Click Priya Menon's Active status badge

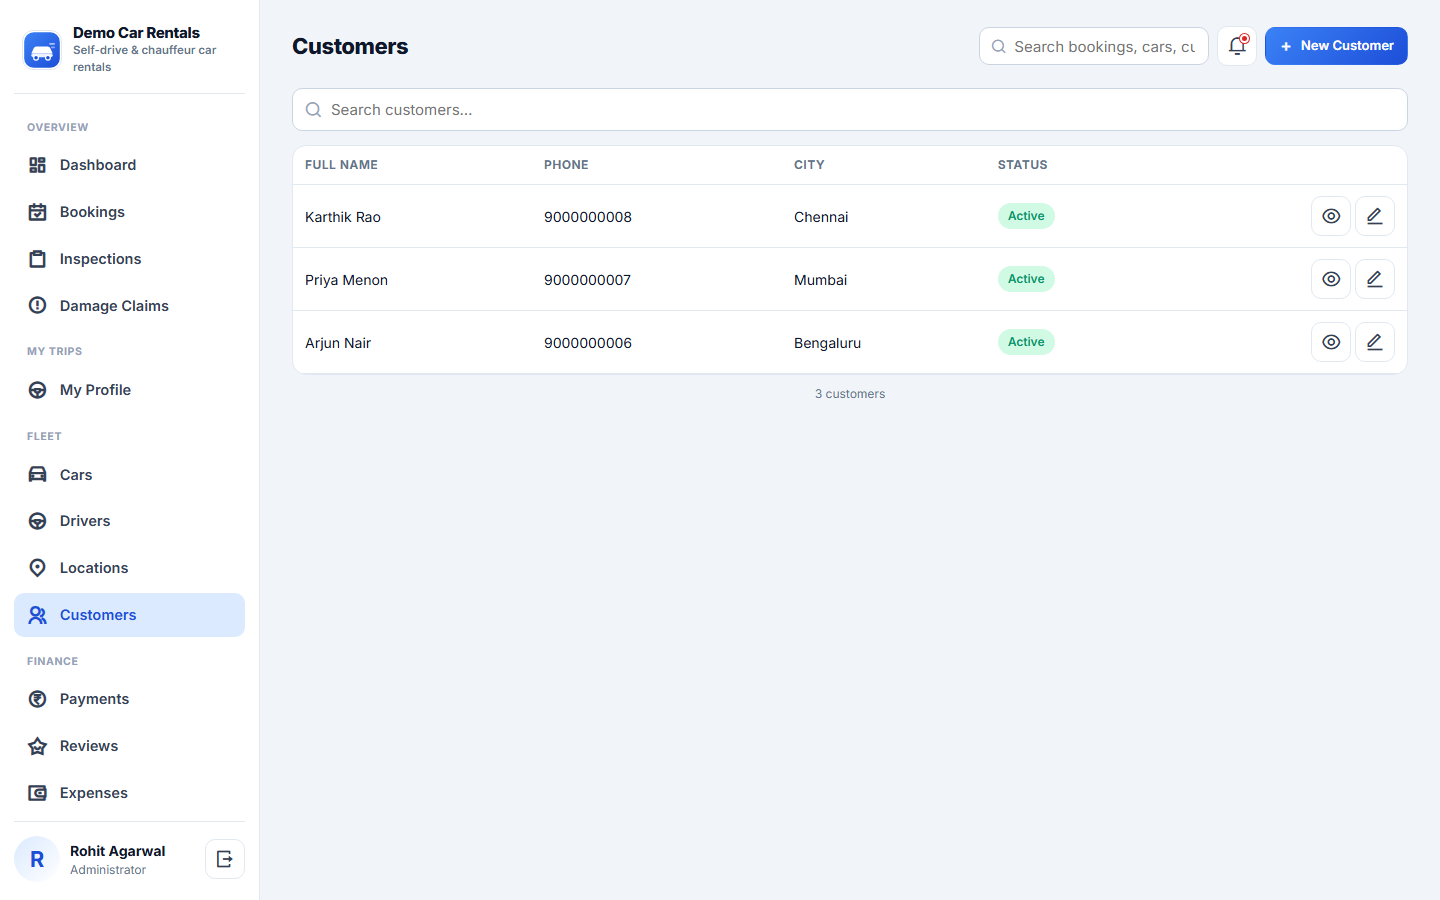1026,279
